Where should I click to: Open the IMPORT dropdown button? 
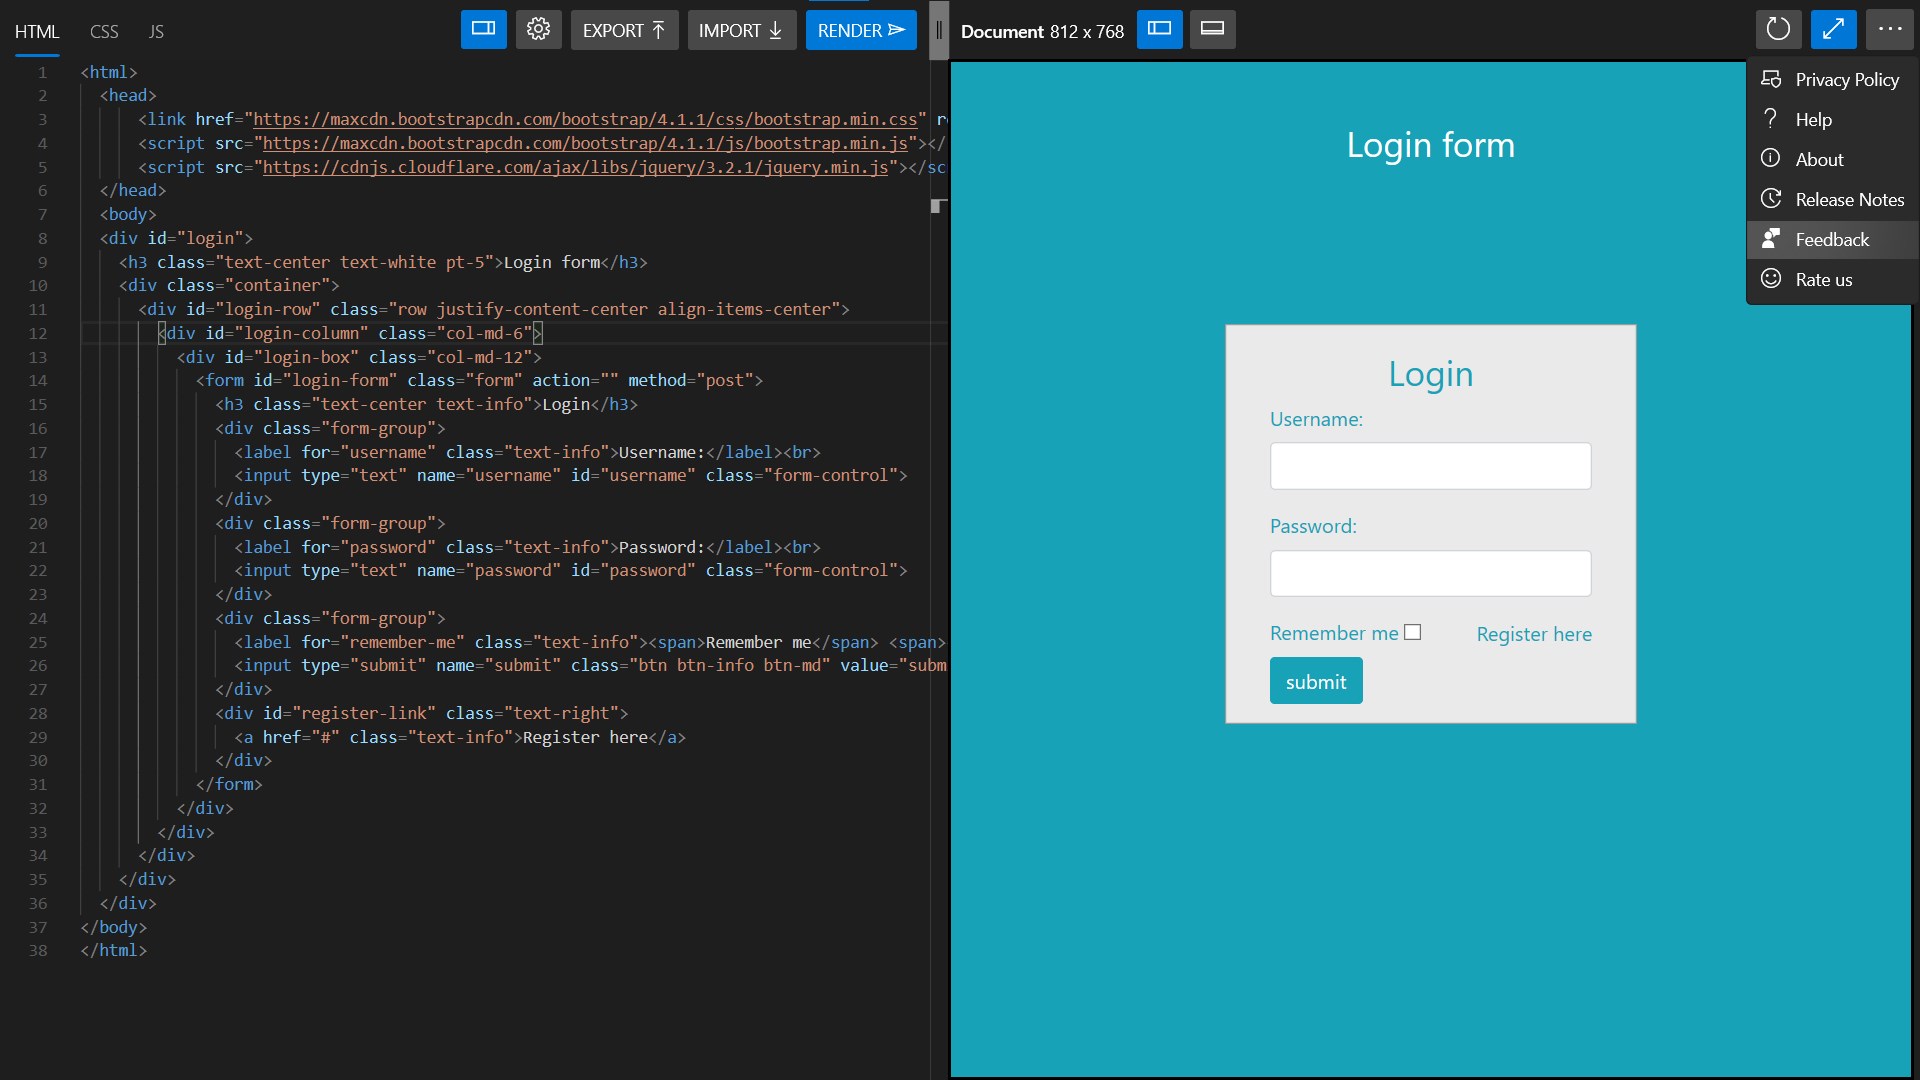(741, 30)
